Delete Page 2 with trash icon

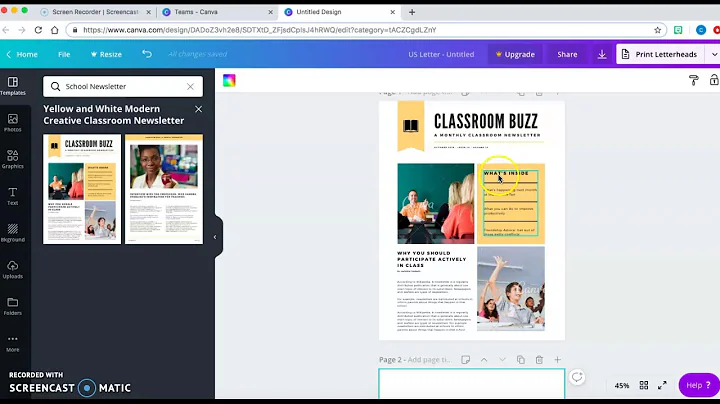pyautogui.click(x=539, y=359)
